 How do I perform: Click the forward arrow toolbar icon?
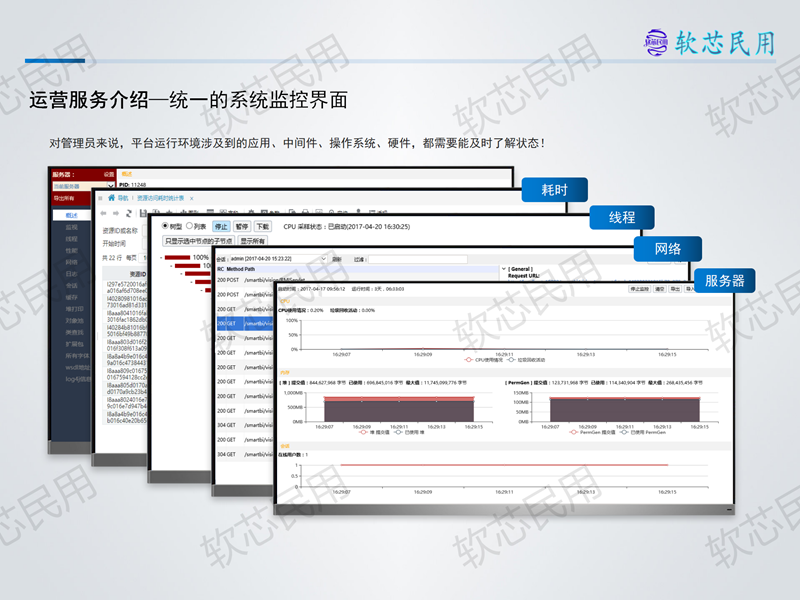116,213
